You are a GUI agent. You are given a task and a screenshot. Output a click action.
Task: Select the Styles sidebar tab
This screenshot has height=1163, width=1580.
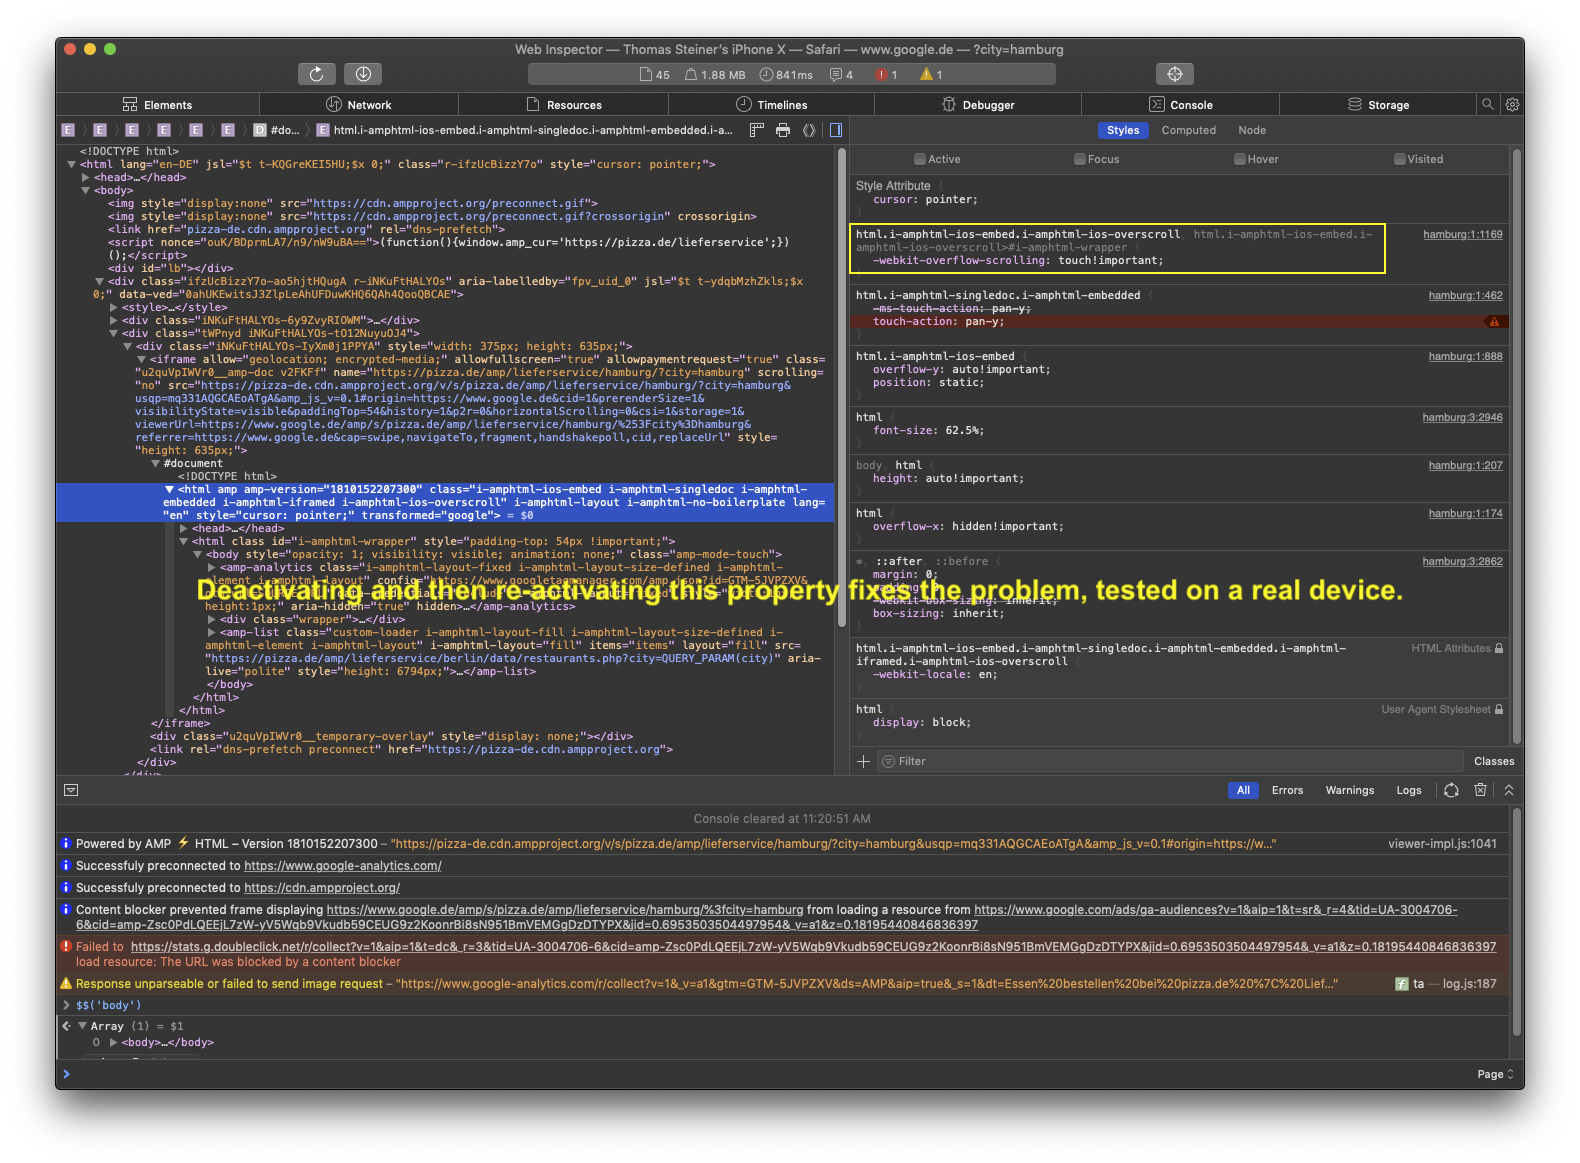click(1123, 131)
